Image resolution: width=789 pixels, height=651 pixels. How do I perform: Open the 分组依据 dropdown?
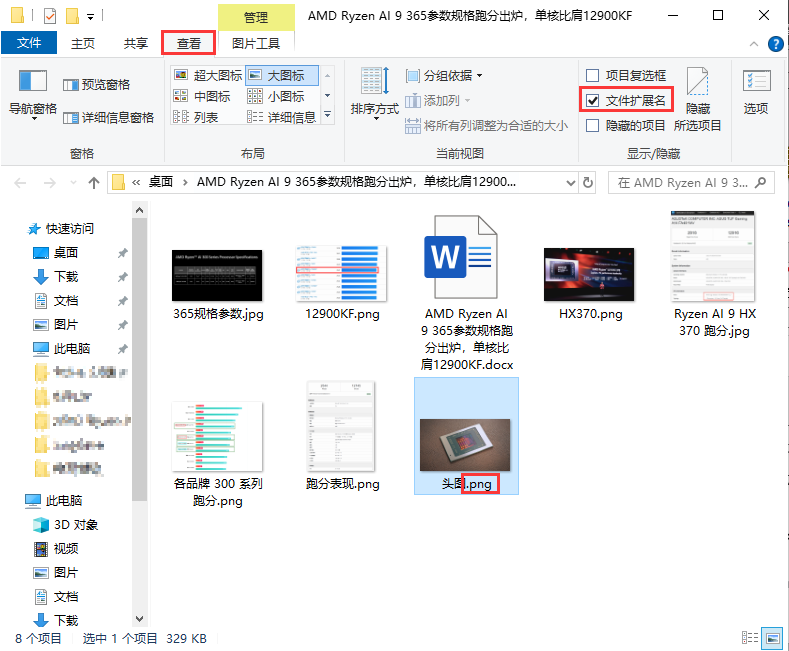coord(444,75)
